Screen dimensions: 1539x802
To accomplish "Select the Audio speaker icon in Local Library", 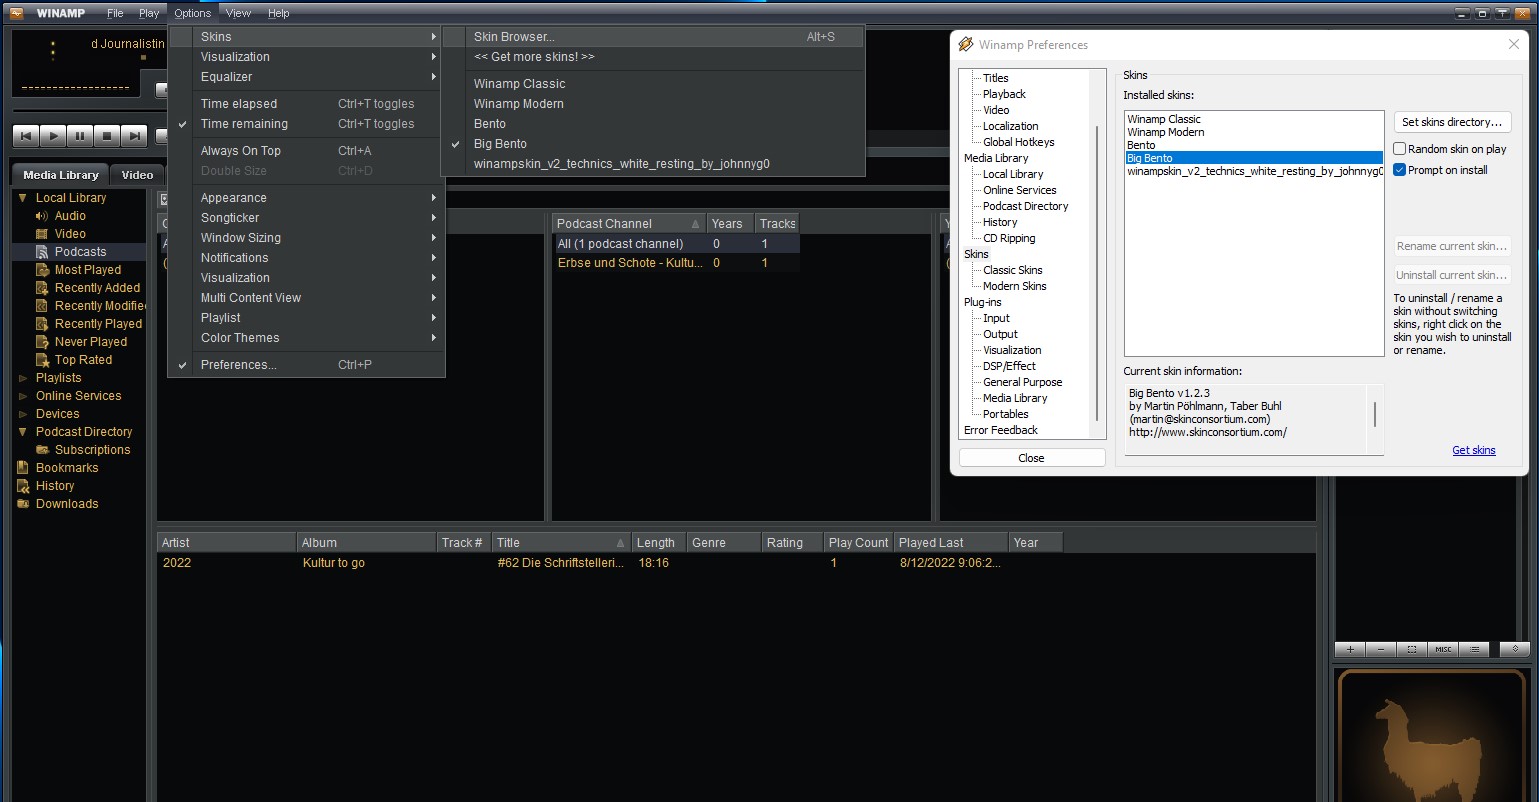I will [x=42, y=216].
